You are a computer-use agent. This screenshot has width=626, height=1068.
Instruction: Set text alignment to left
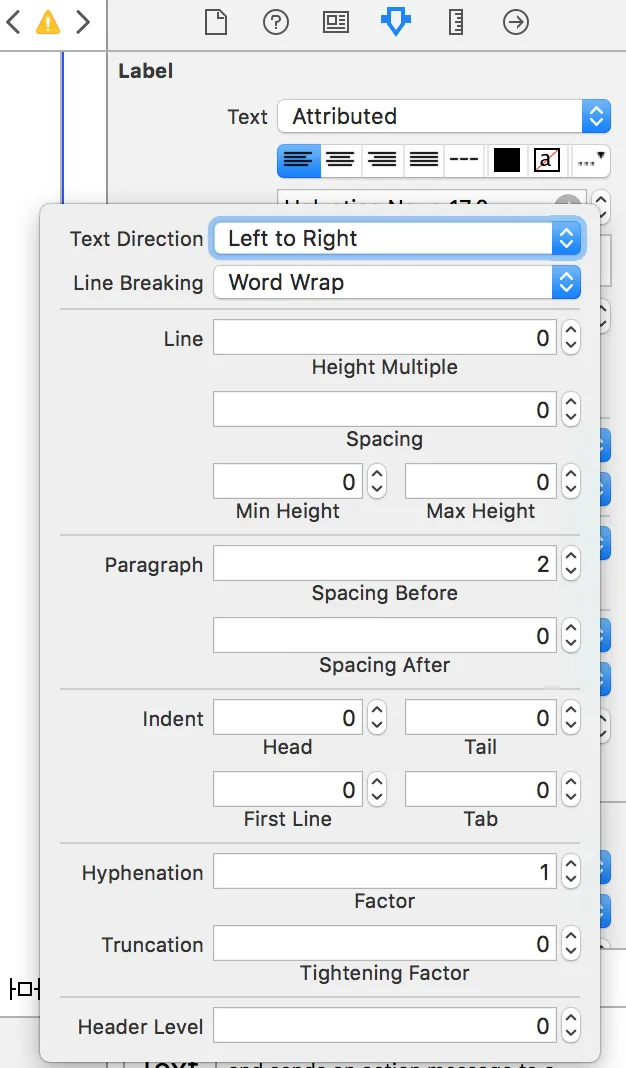298,160
